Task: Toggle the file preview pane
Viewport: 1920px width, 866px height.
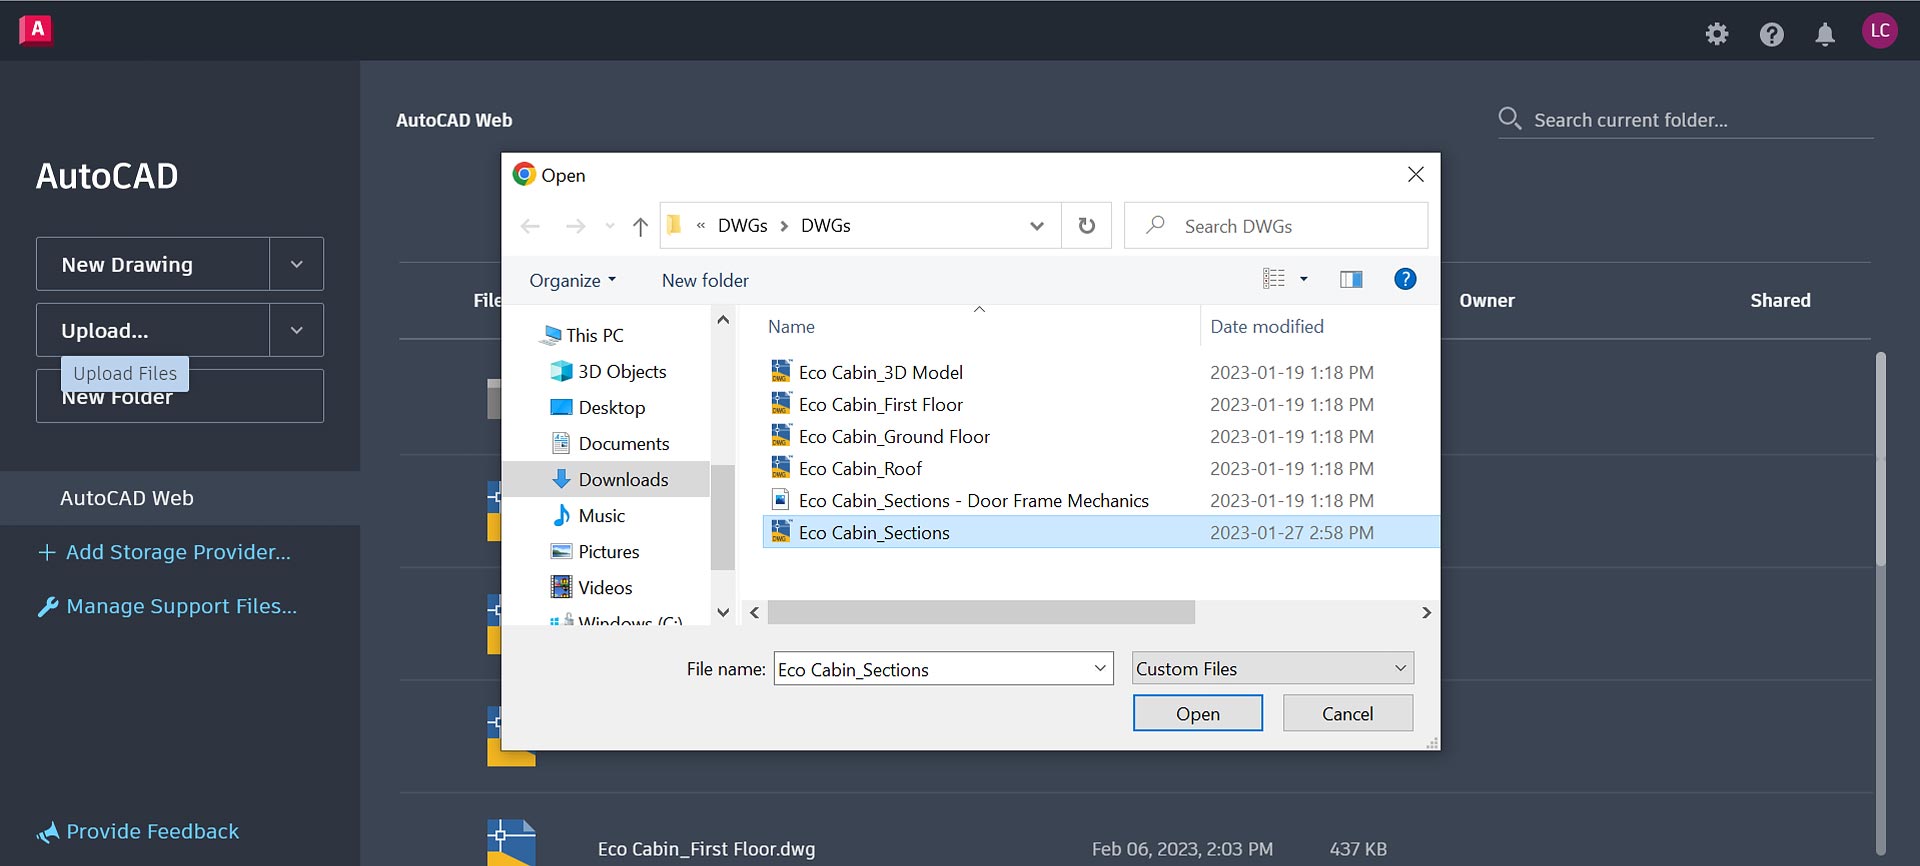Action: coord(1350,280)
